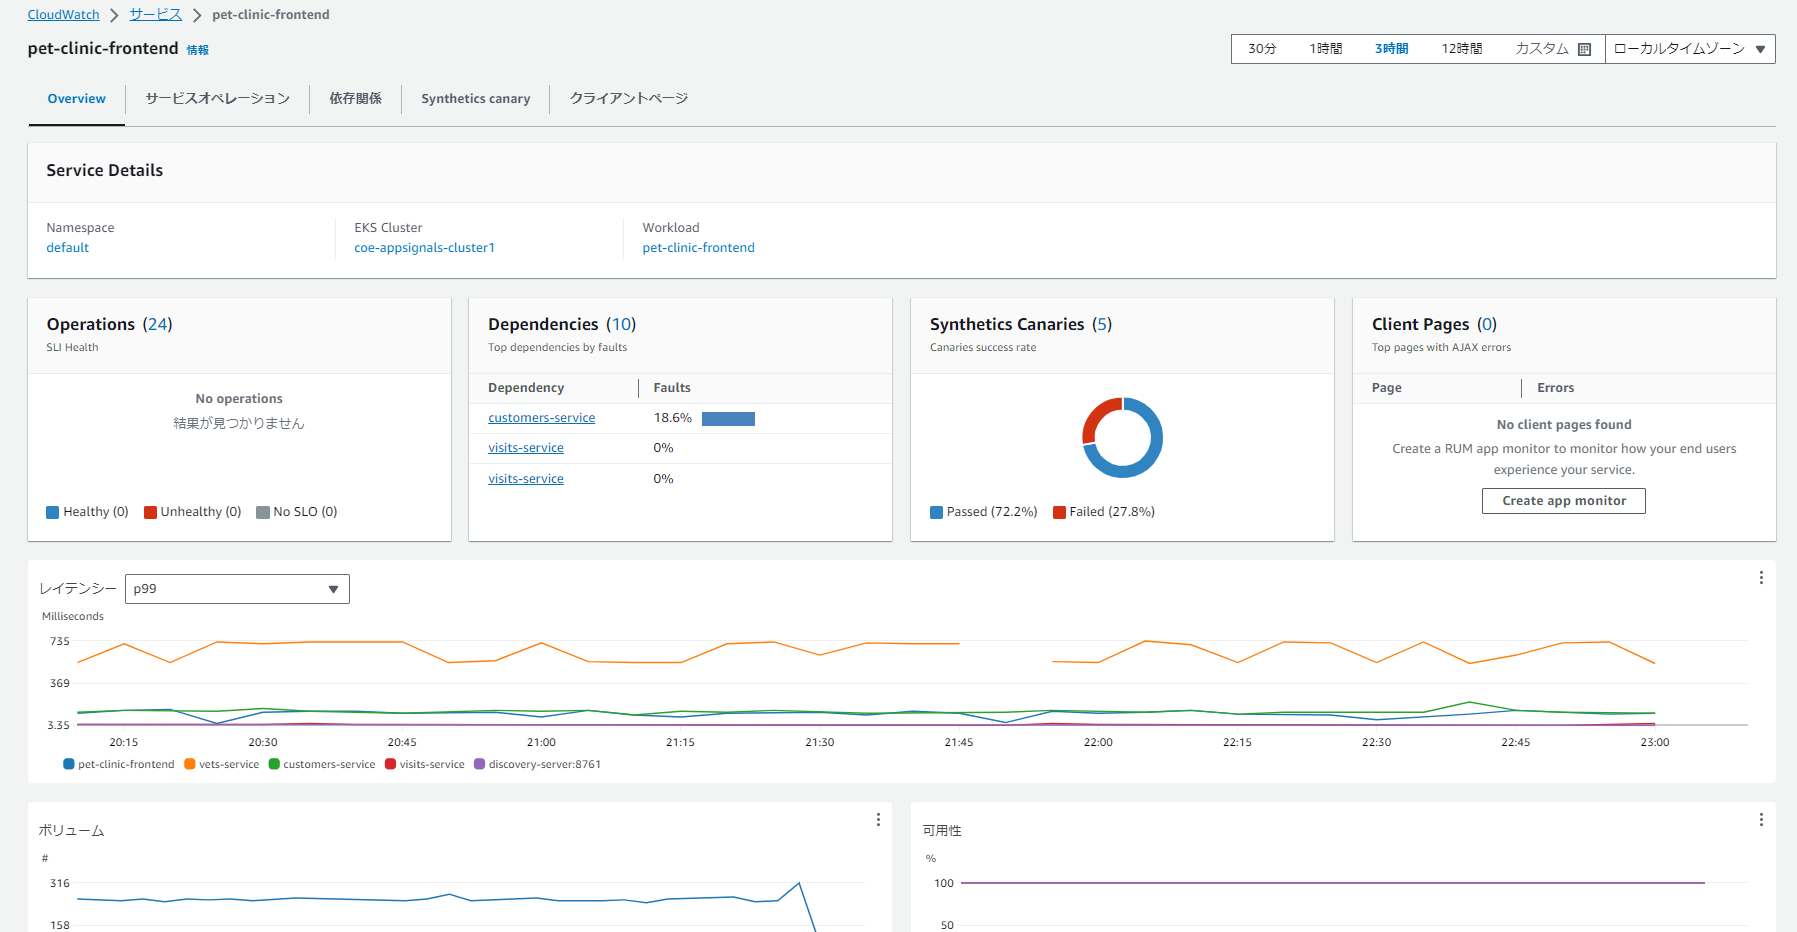Click the customers-service faults bar
Screen dimensions: 1797x932
coord(728,419)
